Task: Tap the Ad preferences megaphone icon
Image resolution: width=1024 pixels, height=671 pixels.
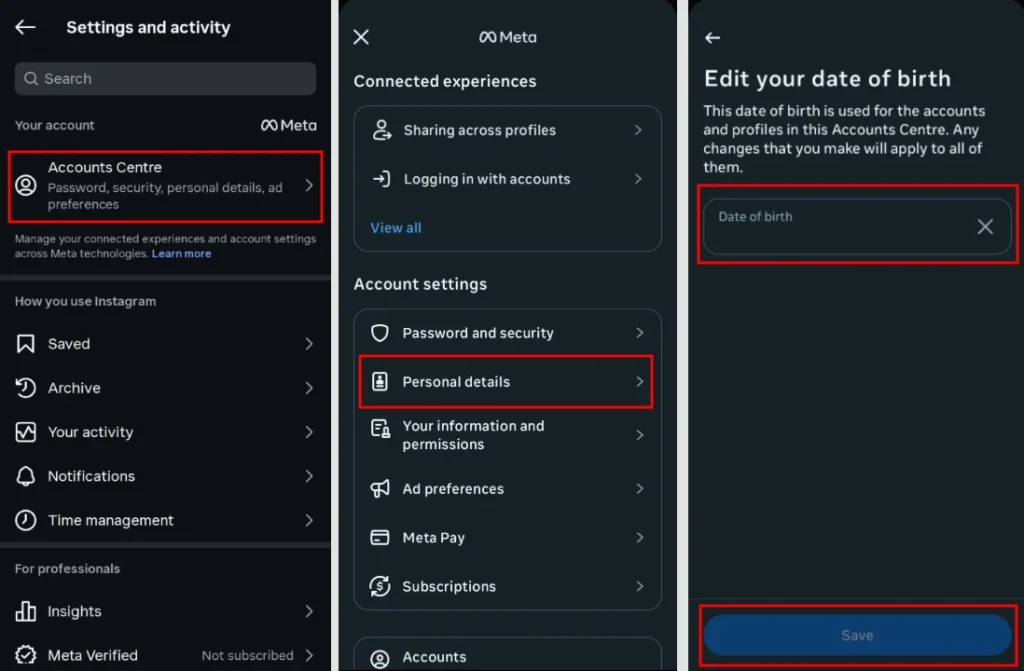Action: (x=379, y=489)
